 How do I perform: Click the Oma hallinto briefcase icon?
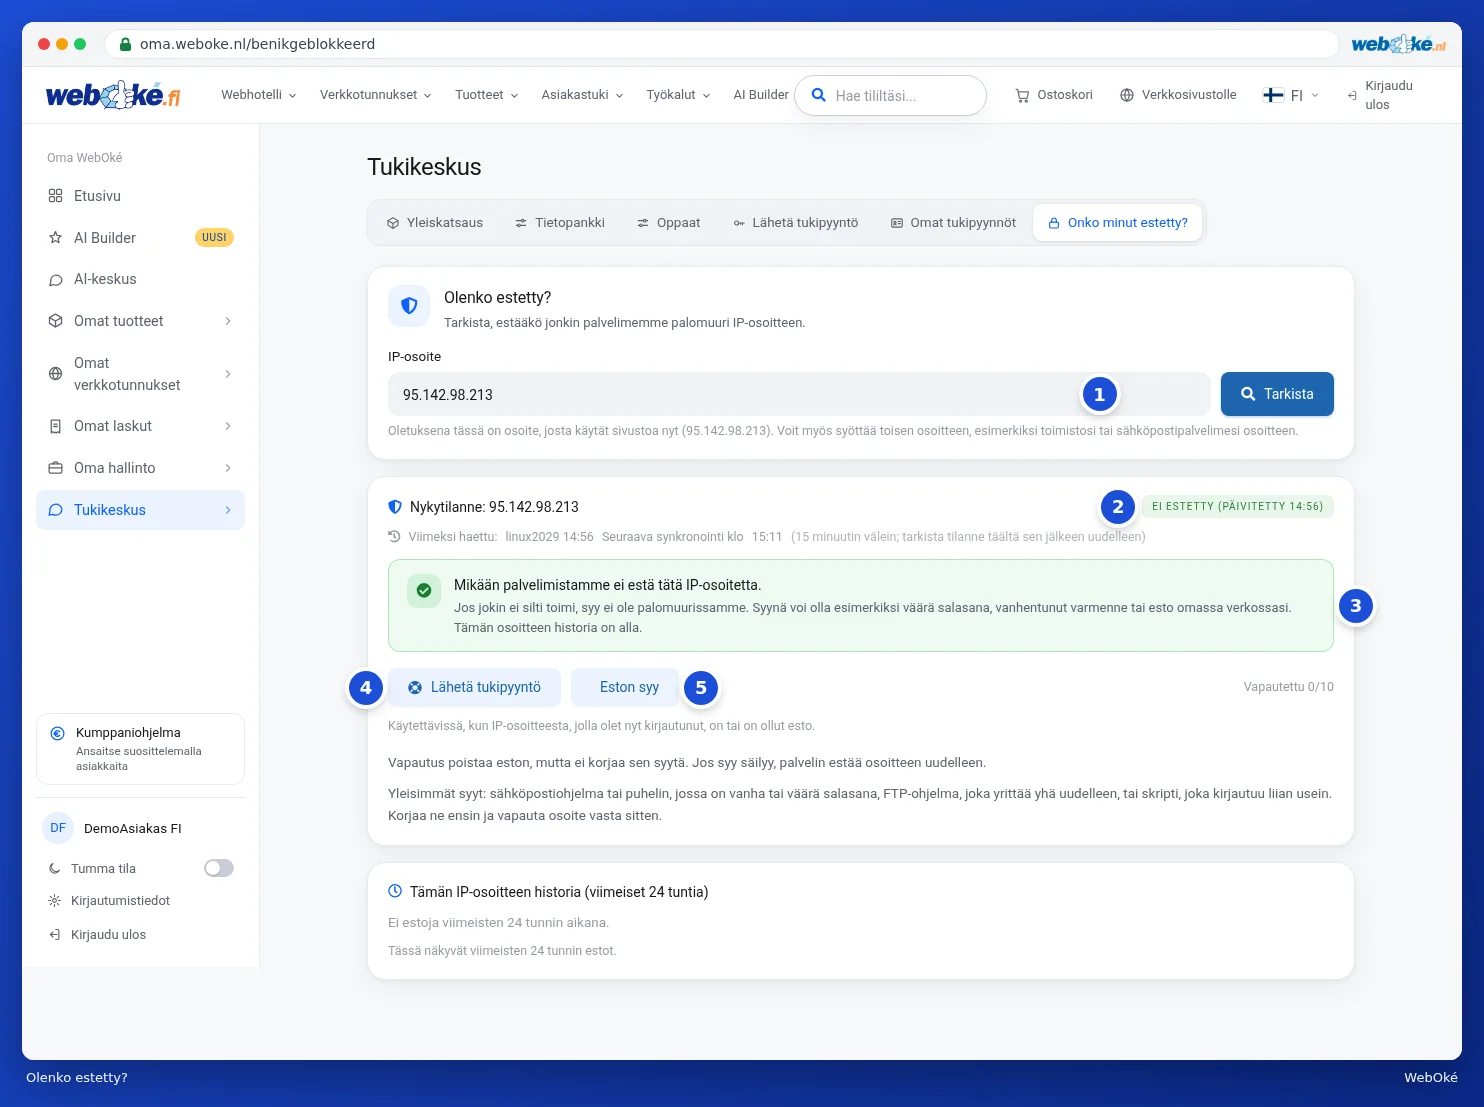(x=56, y=468)
